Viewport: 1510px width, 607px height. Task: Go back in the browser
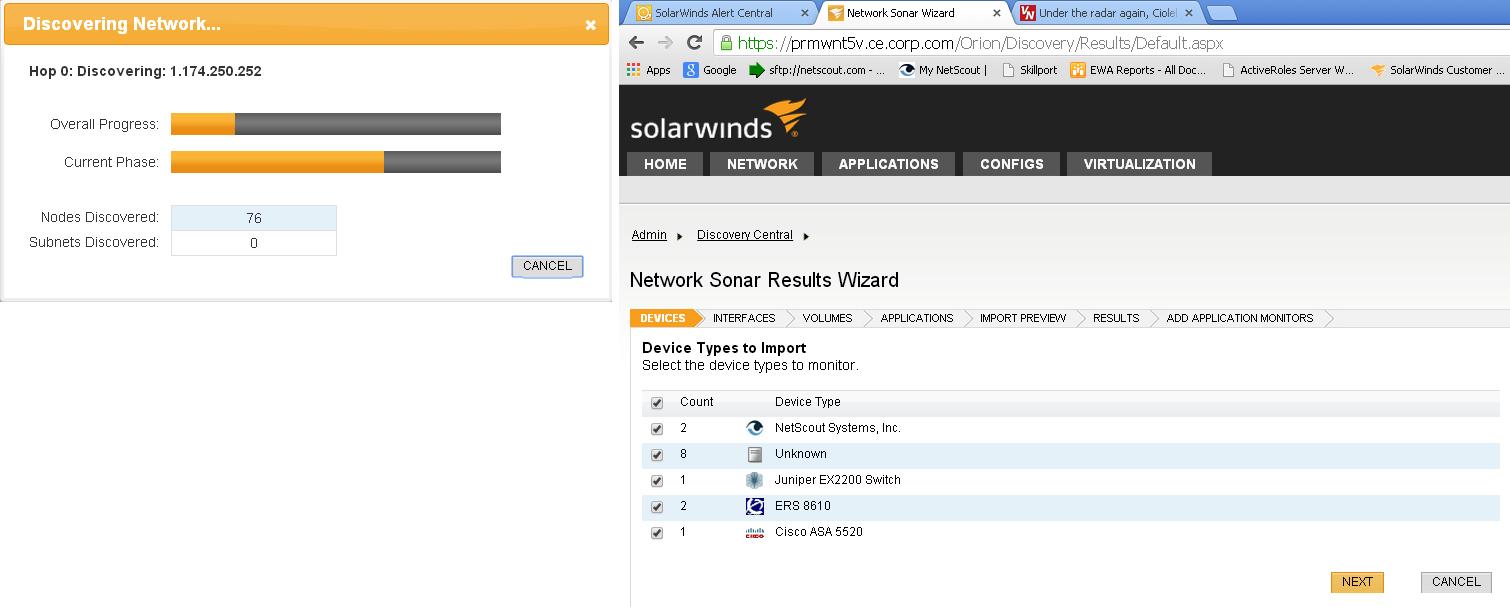[x=637, y=43]
